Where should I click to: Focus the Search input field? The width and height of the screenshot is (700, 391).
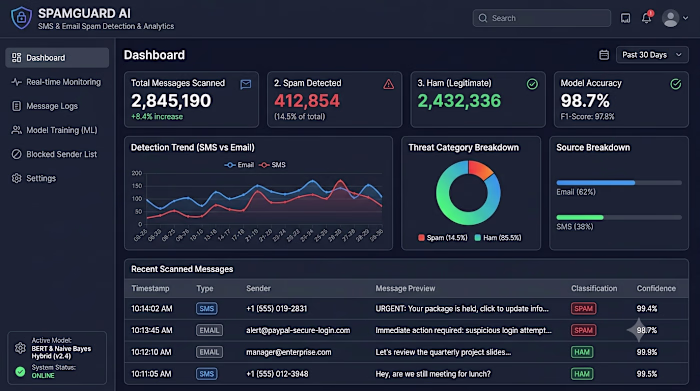[x=542, y=18]
